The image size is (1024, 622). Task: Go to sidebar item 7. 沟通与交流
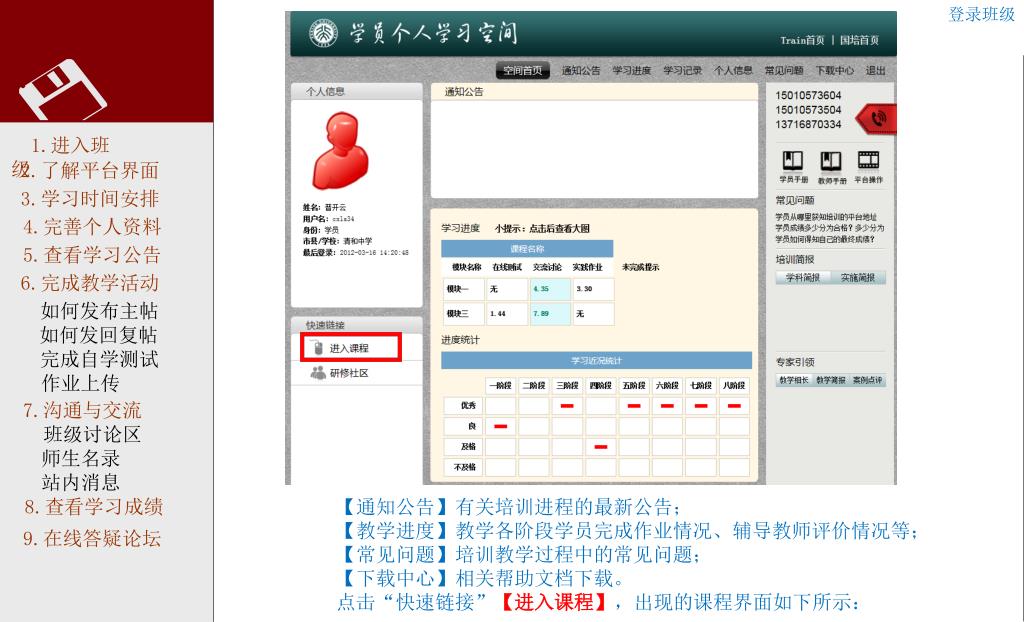click(82, 410)
